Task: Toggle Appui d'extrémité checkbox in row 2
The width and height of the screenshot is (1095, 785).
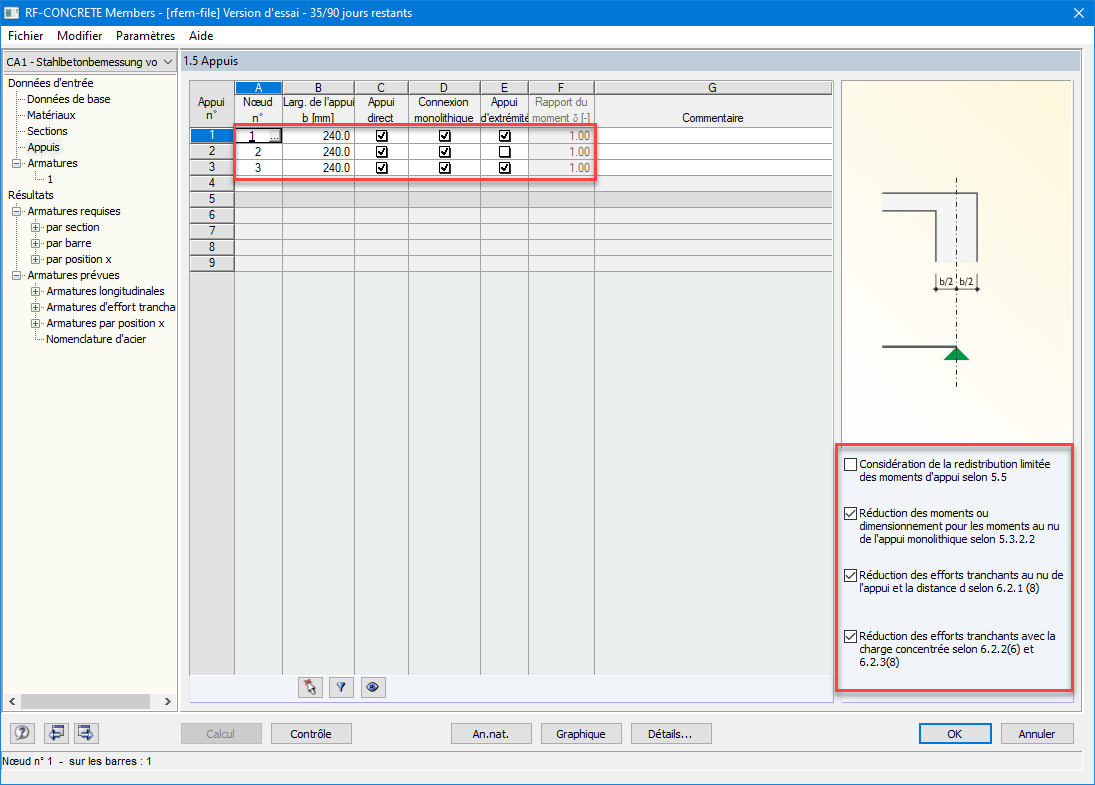Action: pyautogui.click(x=504, y=152)
